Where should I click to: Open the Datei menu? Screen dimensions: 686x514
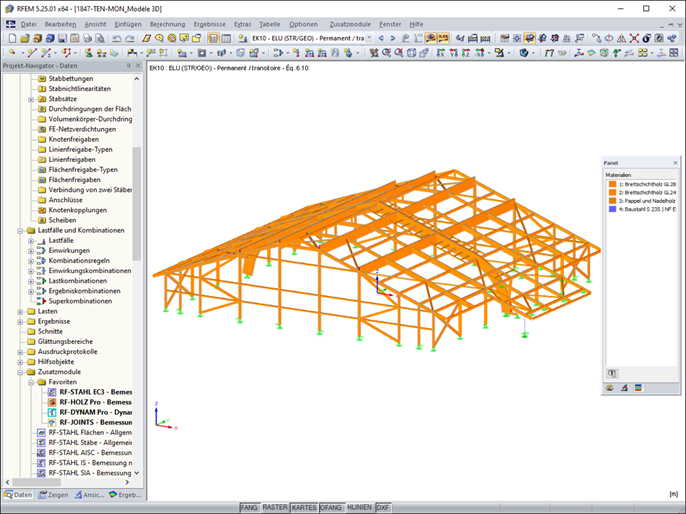coord(28,24)
